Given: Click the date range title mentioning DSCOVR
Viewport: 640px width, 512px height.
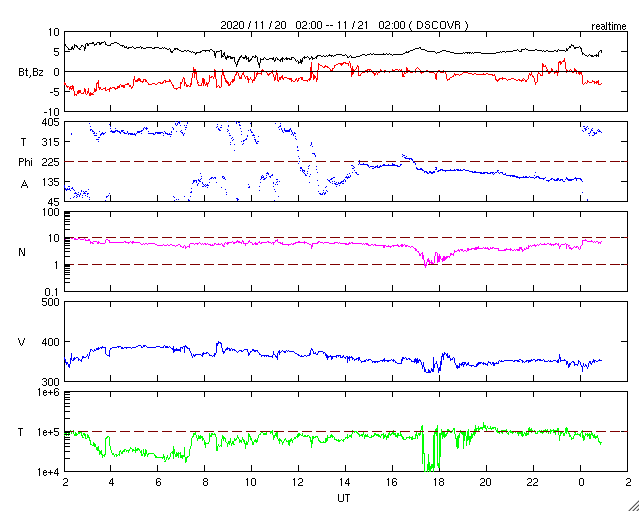Looking at the screenshot, I should pos(344,25).
